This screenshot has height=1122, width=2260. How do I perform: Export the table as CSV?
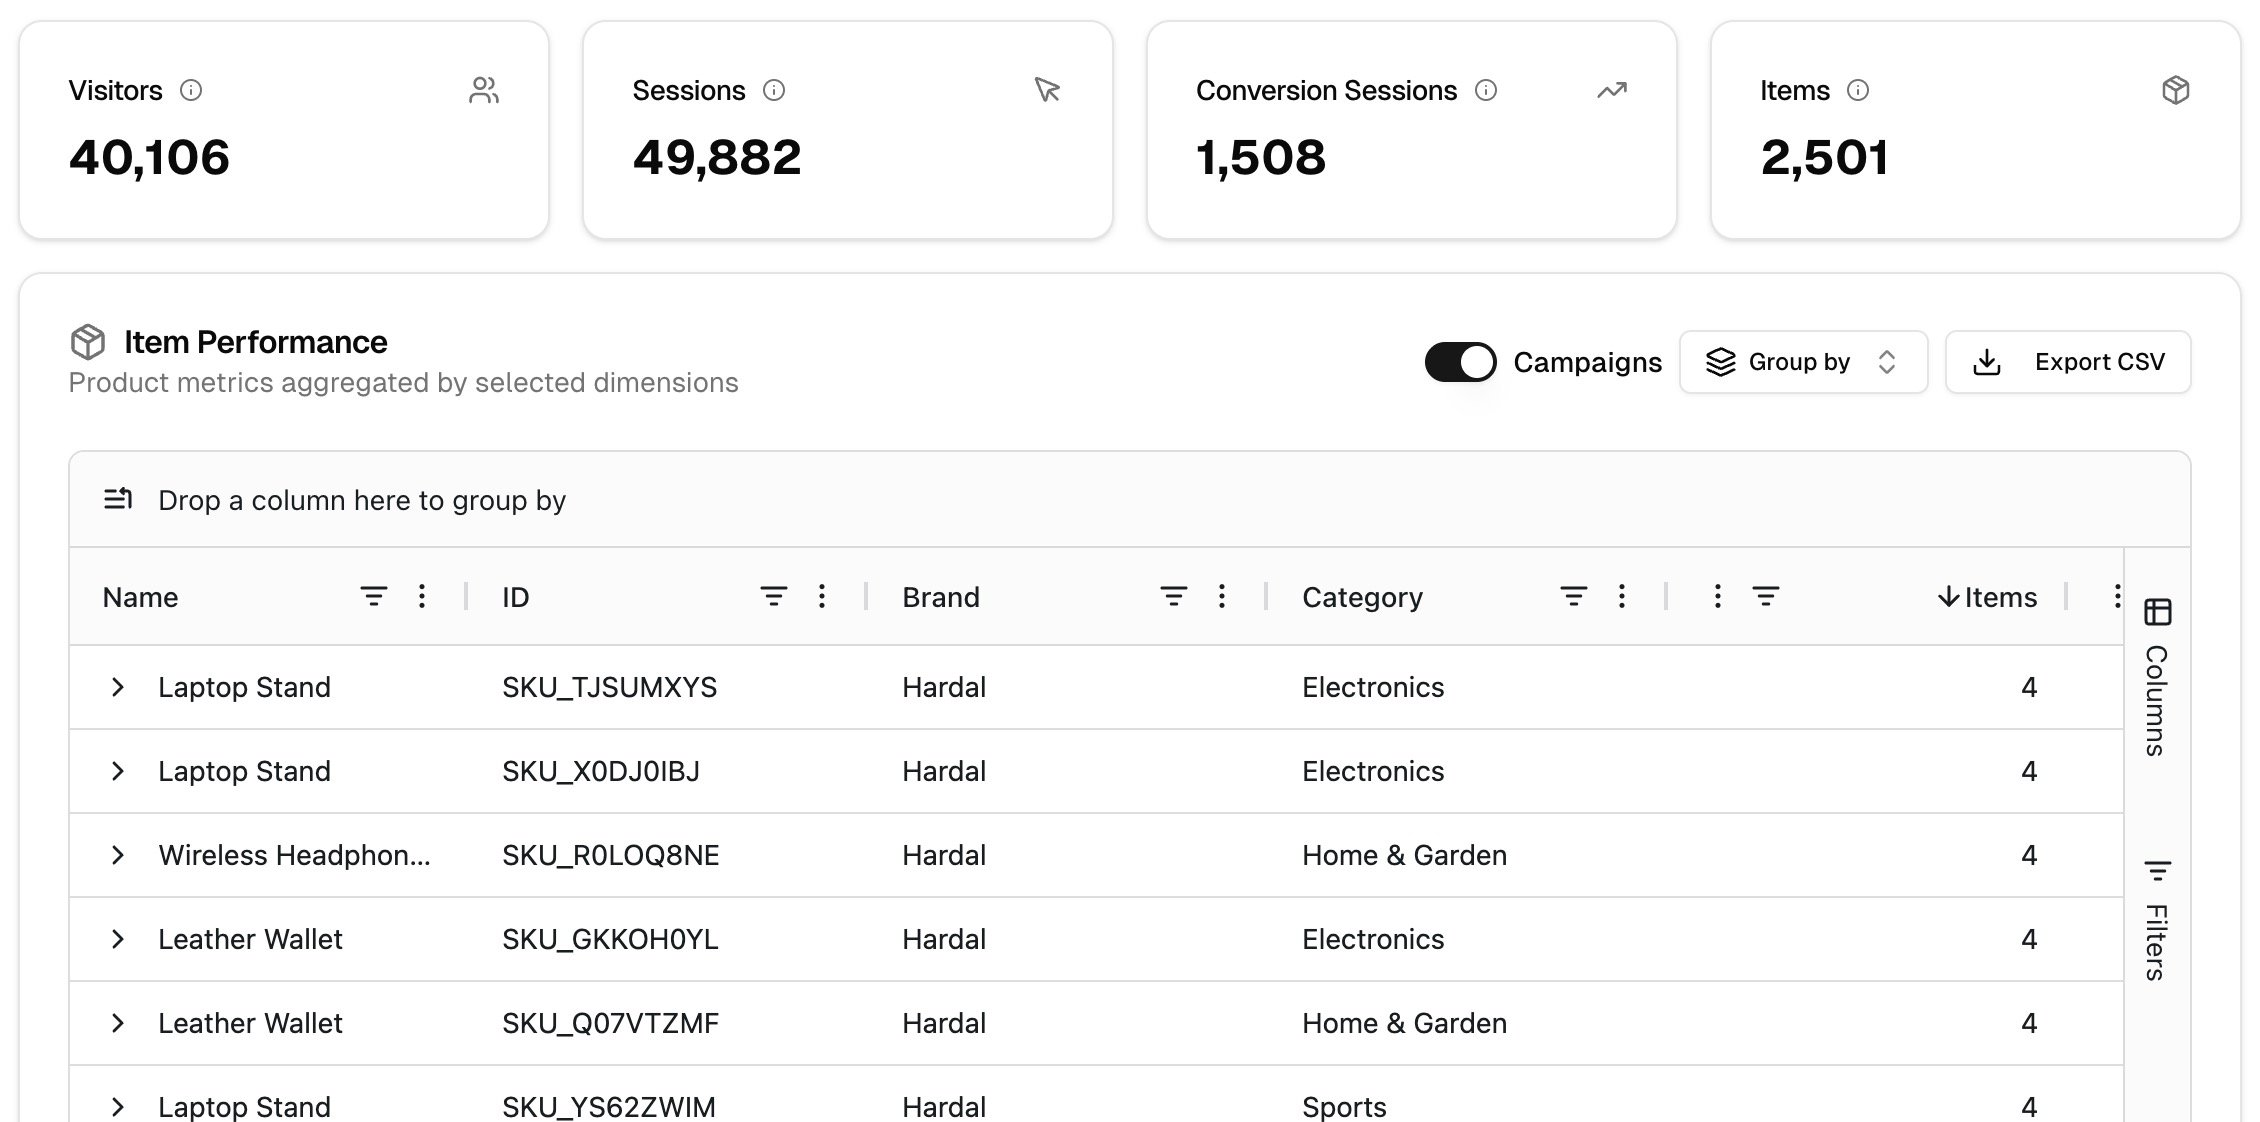click(2068, 362)
